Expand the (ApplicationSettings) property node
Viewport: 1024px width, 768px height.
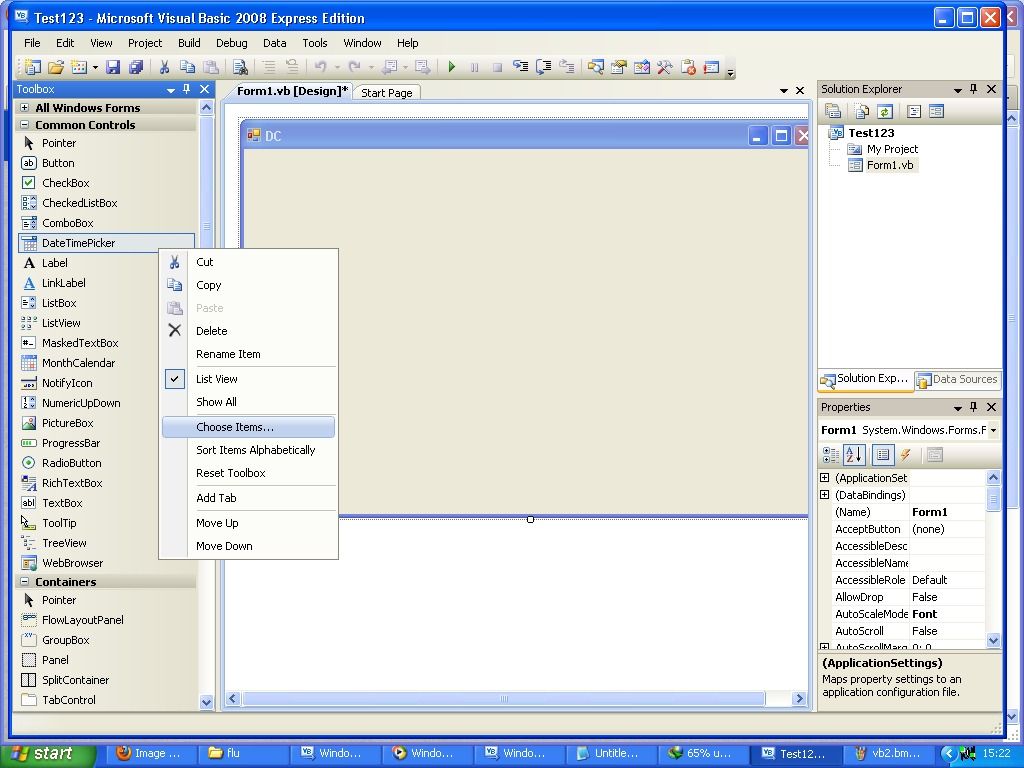825,477
